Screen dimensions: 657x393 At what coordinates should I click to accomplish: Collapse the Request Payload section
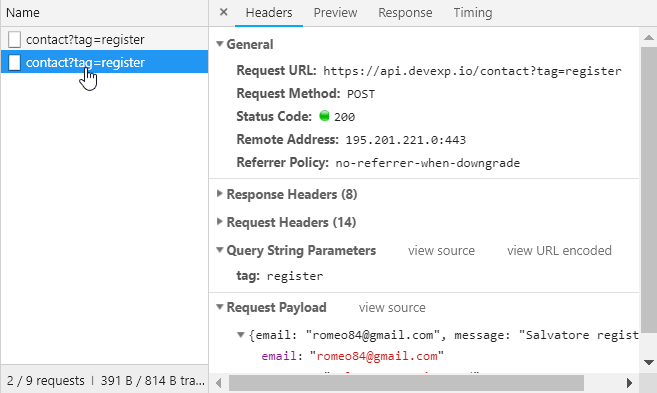pyautogui.click(x=219, y=307)
